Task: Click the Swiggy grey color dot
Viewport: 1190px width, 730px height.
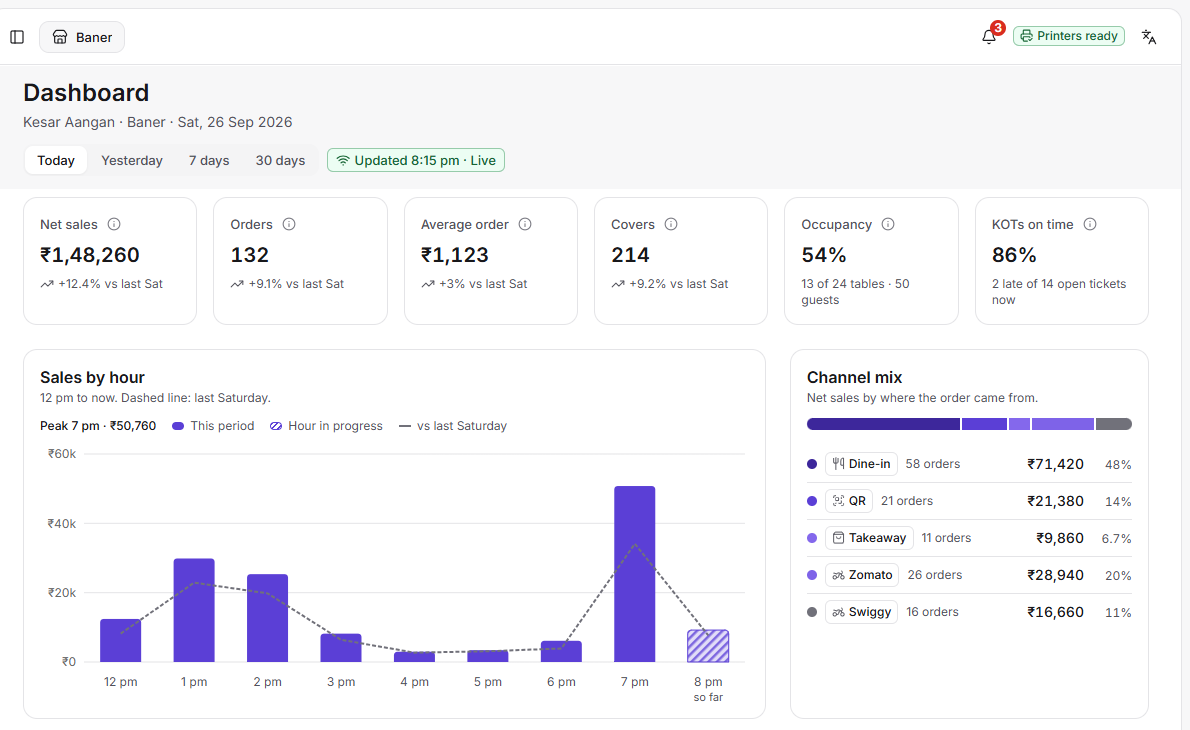Action: click(x=812, y=612)
